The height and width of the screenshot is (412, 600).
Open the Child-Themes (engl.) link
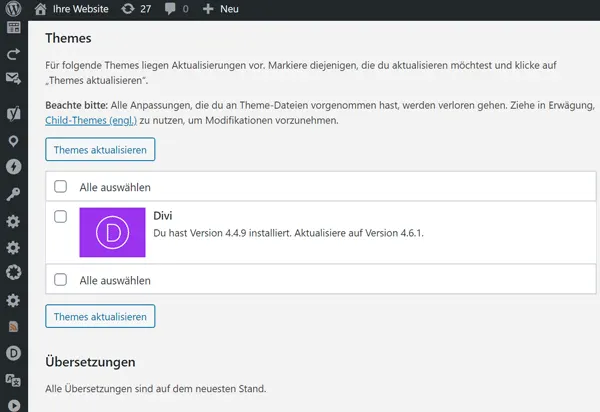tap(91, 121)
